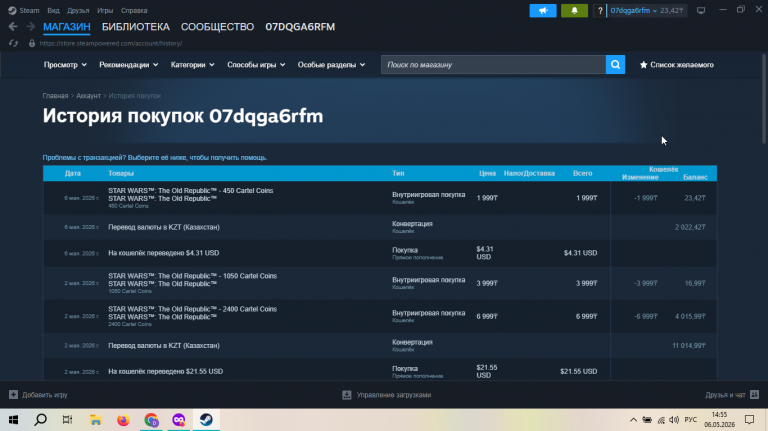Open Список желаемого wishlist link
Image resolution: width=768 pixels, height=431 pixels.
(x=682, y=65)
